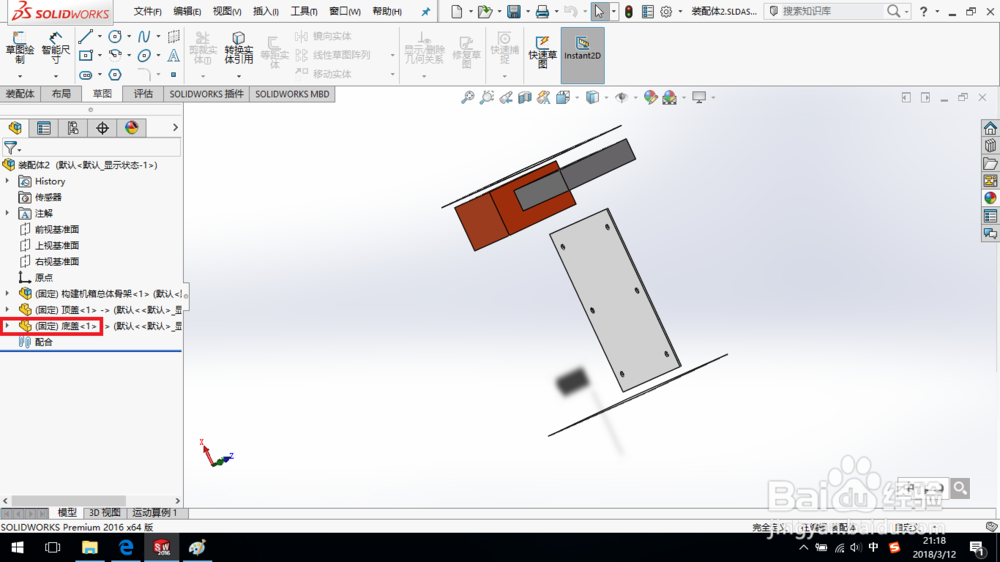Select the Corner Rectangle tool
Image resolution: width=1000 pixels, height=562 pixels.
[x=85, y=55]
